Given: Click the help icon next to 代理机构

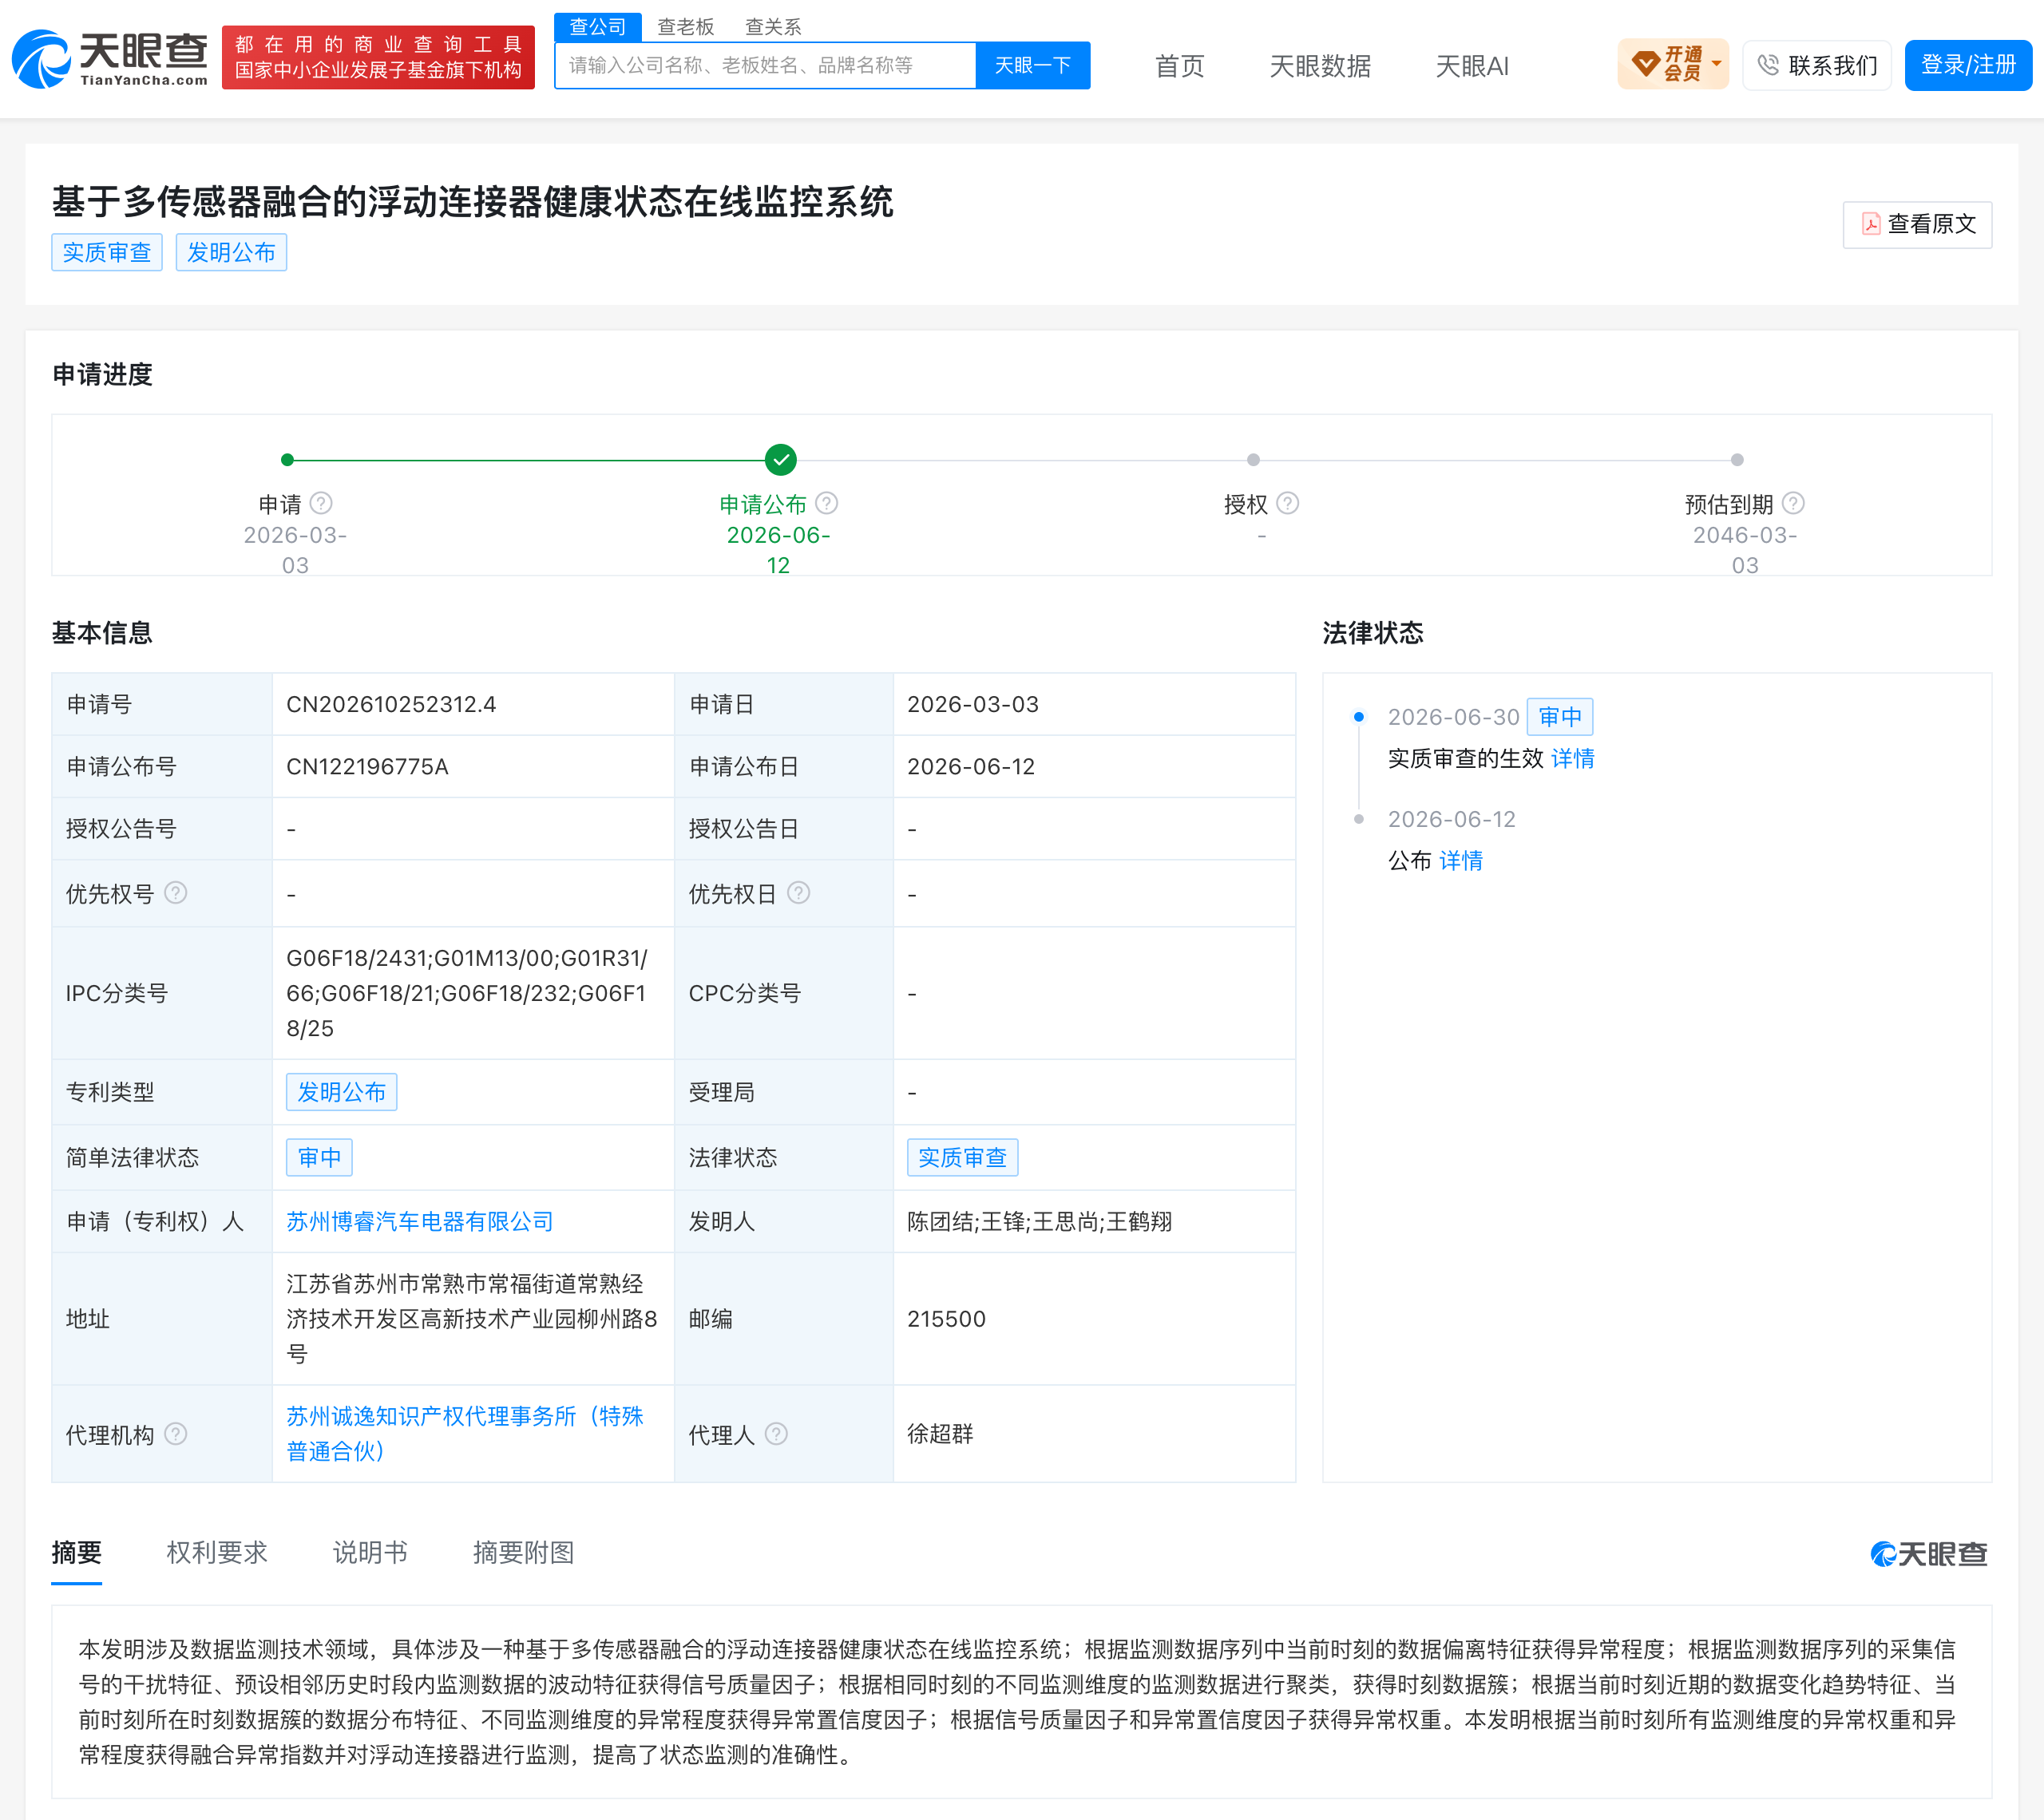Looking at the screenshot, I should [176, 1434].
